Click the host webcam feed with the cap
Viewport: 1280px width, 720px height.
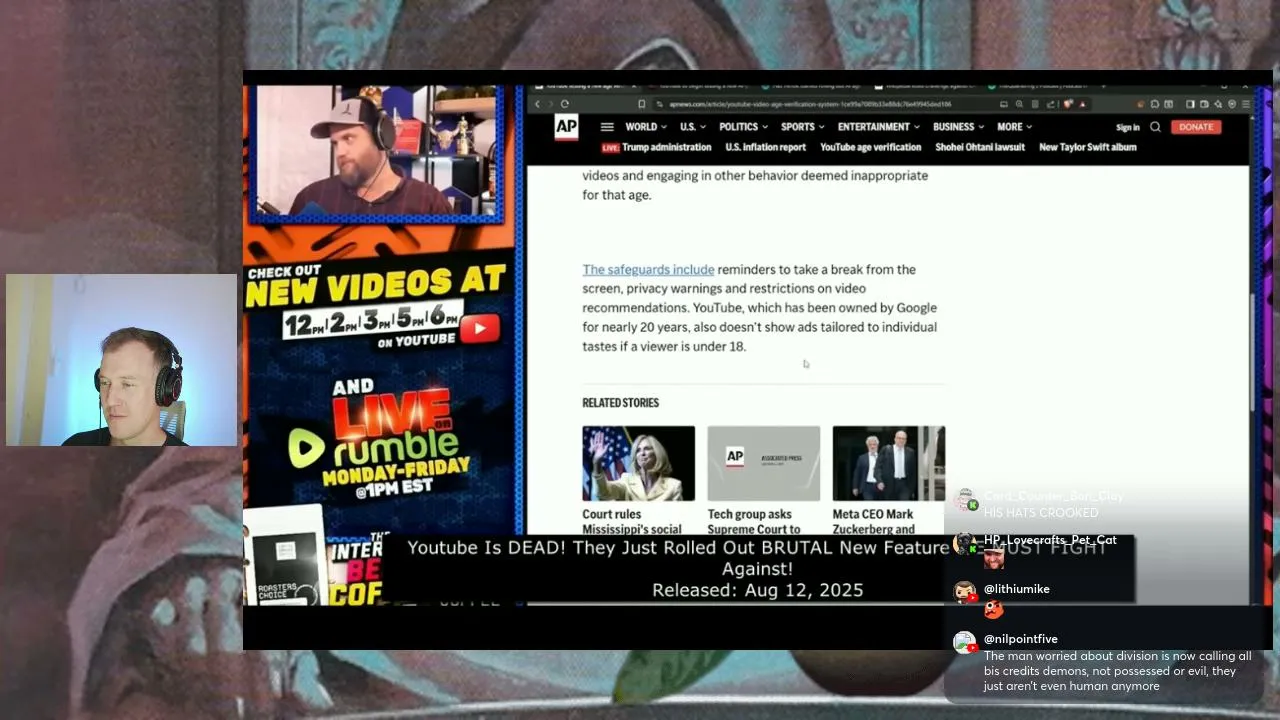click(x=378, y=151)
